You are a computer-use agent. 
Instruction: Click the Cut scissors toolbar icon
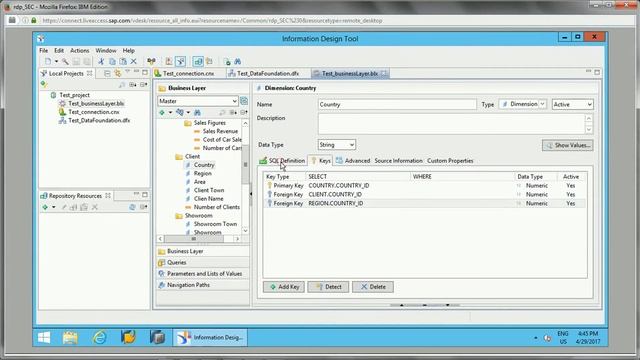click(101, 62)
